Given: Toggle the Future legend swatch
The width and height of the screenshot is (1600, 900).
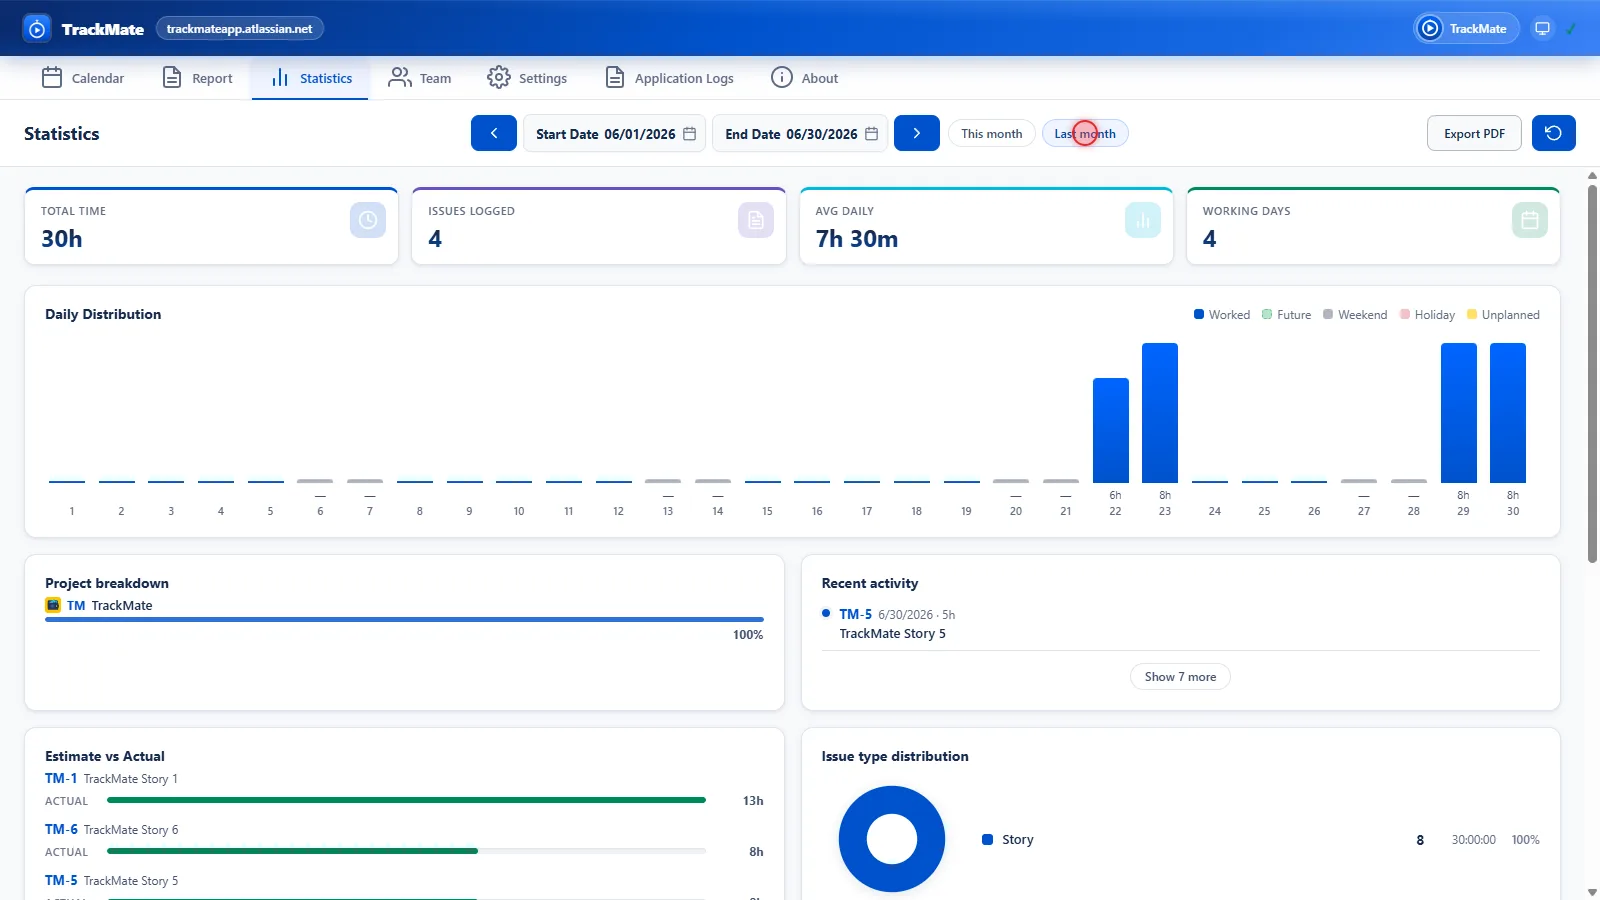Looking at the screenshot, I should (1267, 314).
